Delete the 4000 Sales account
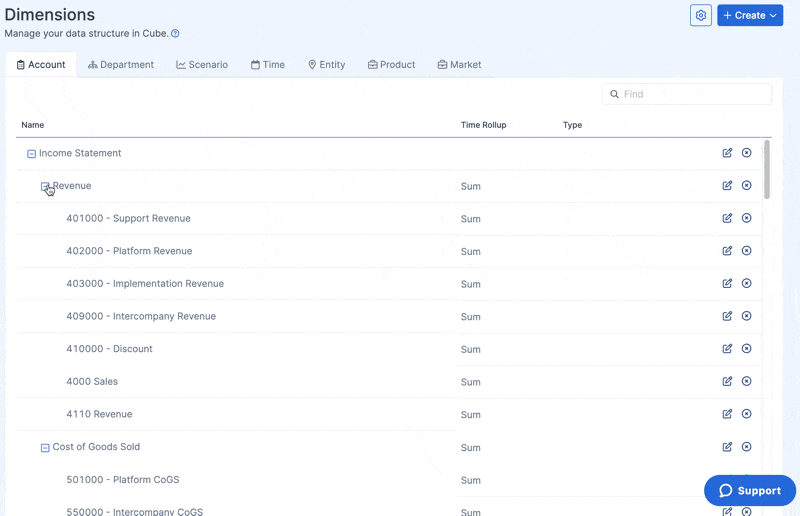Screen dimensions: 800x516 746,382
